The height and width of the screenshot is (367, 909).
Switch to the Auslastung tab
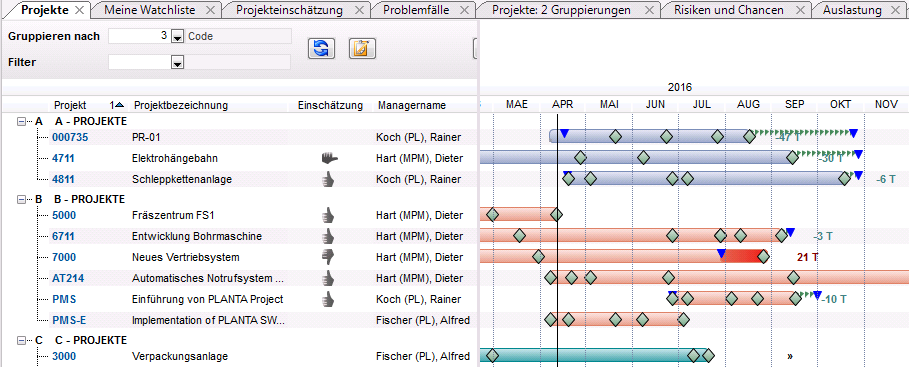coord(852,10)
